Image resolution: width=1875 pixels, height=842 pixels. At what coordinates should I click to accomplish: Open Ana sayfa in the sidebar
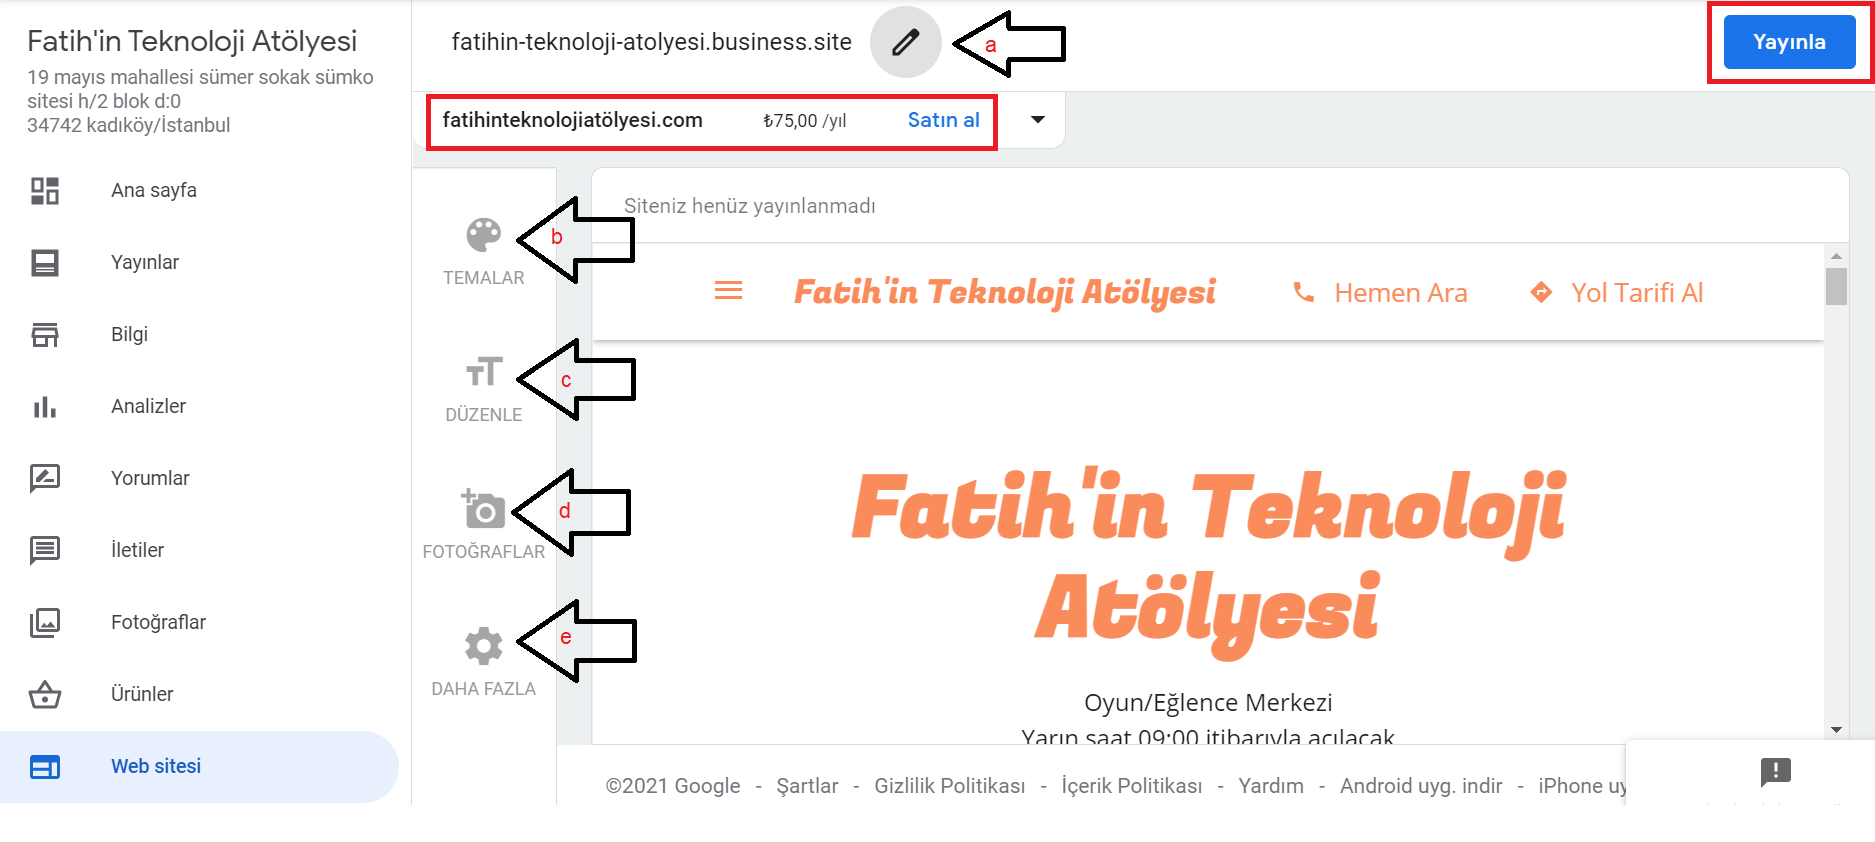(x=154, y=190)
